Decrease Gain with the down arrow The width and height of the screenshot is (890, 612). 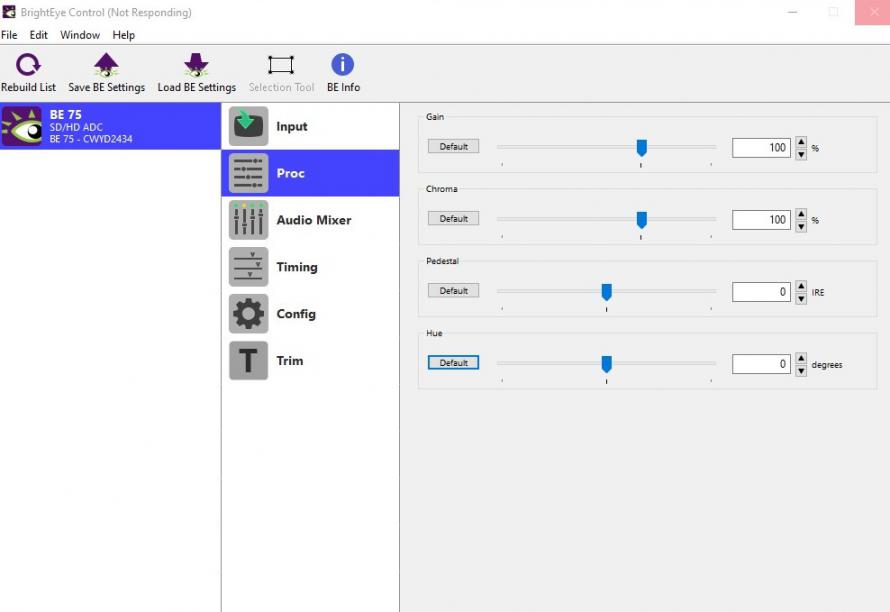[801, 154]
